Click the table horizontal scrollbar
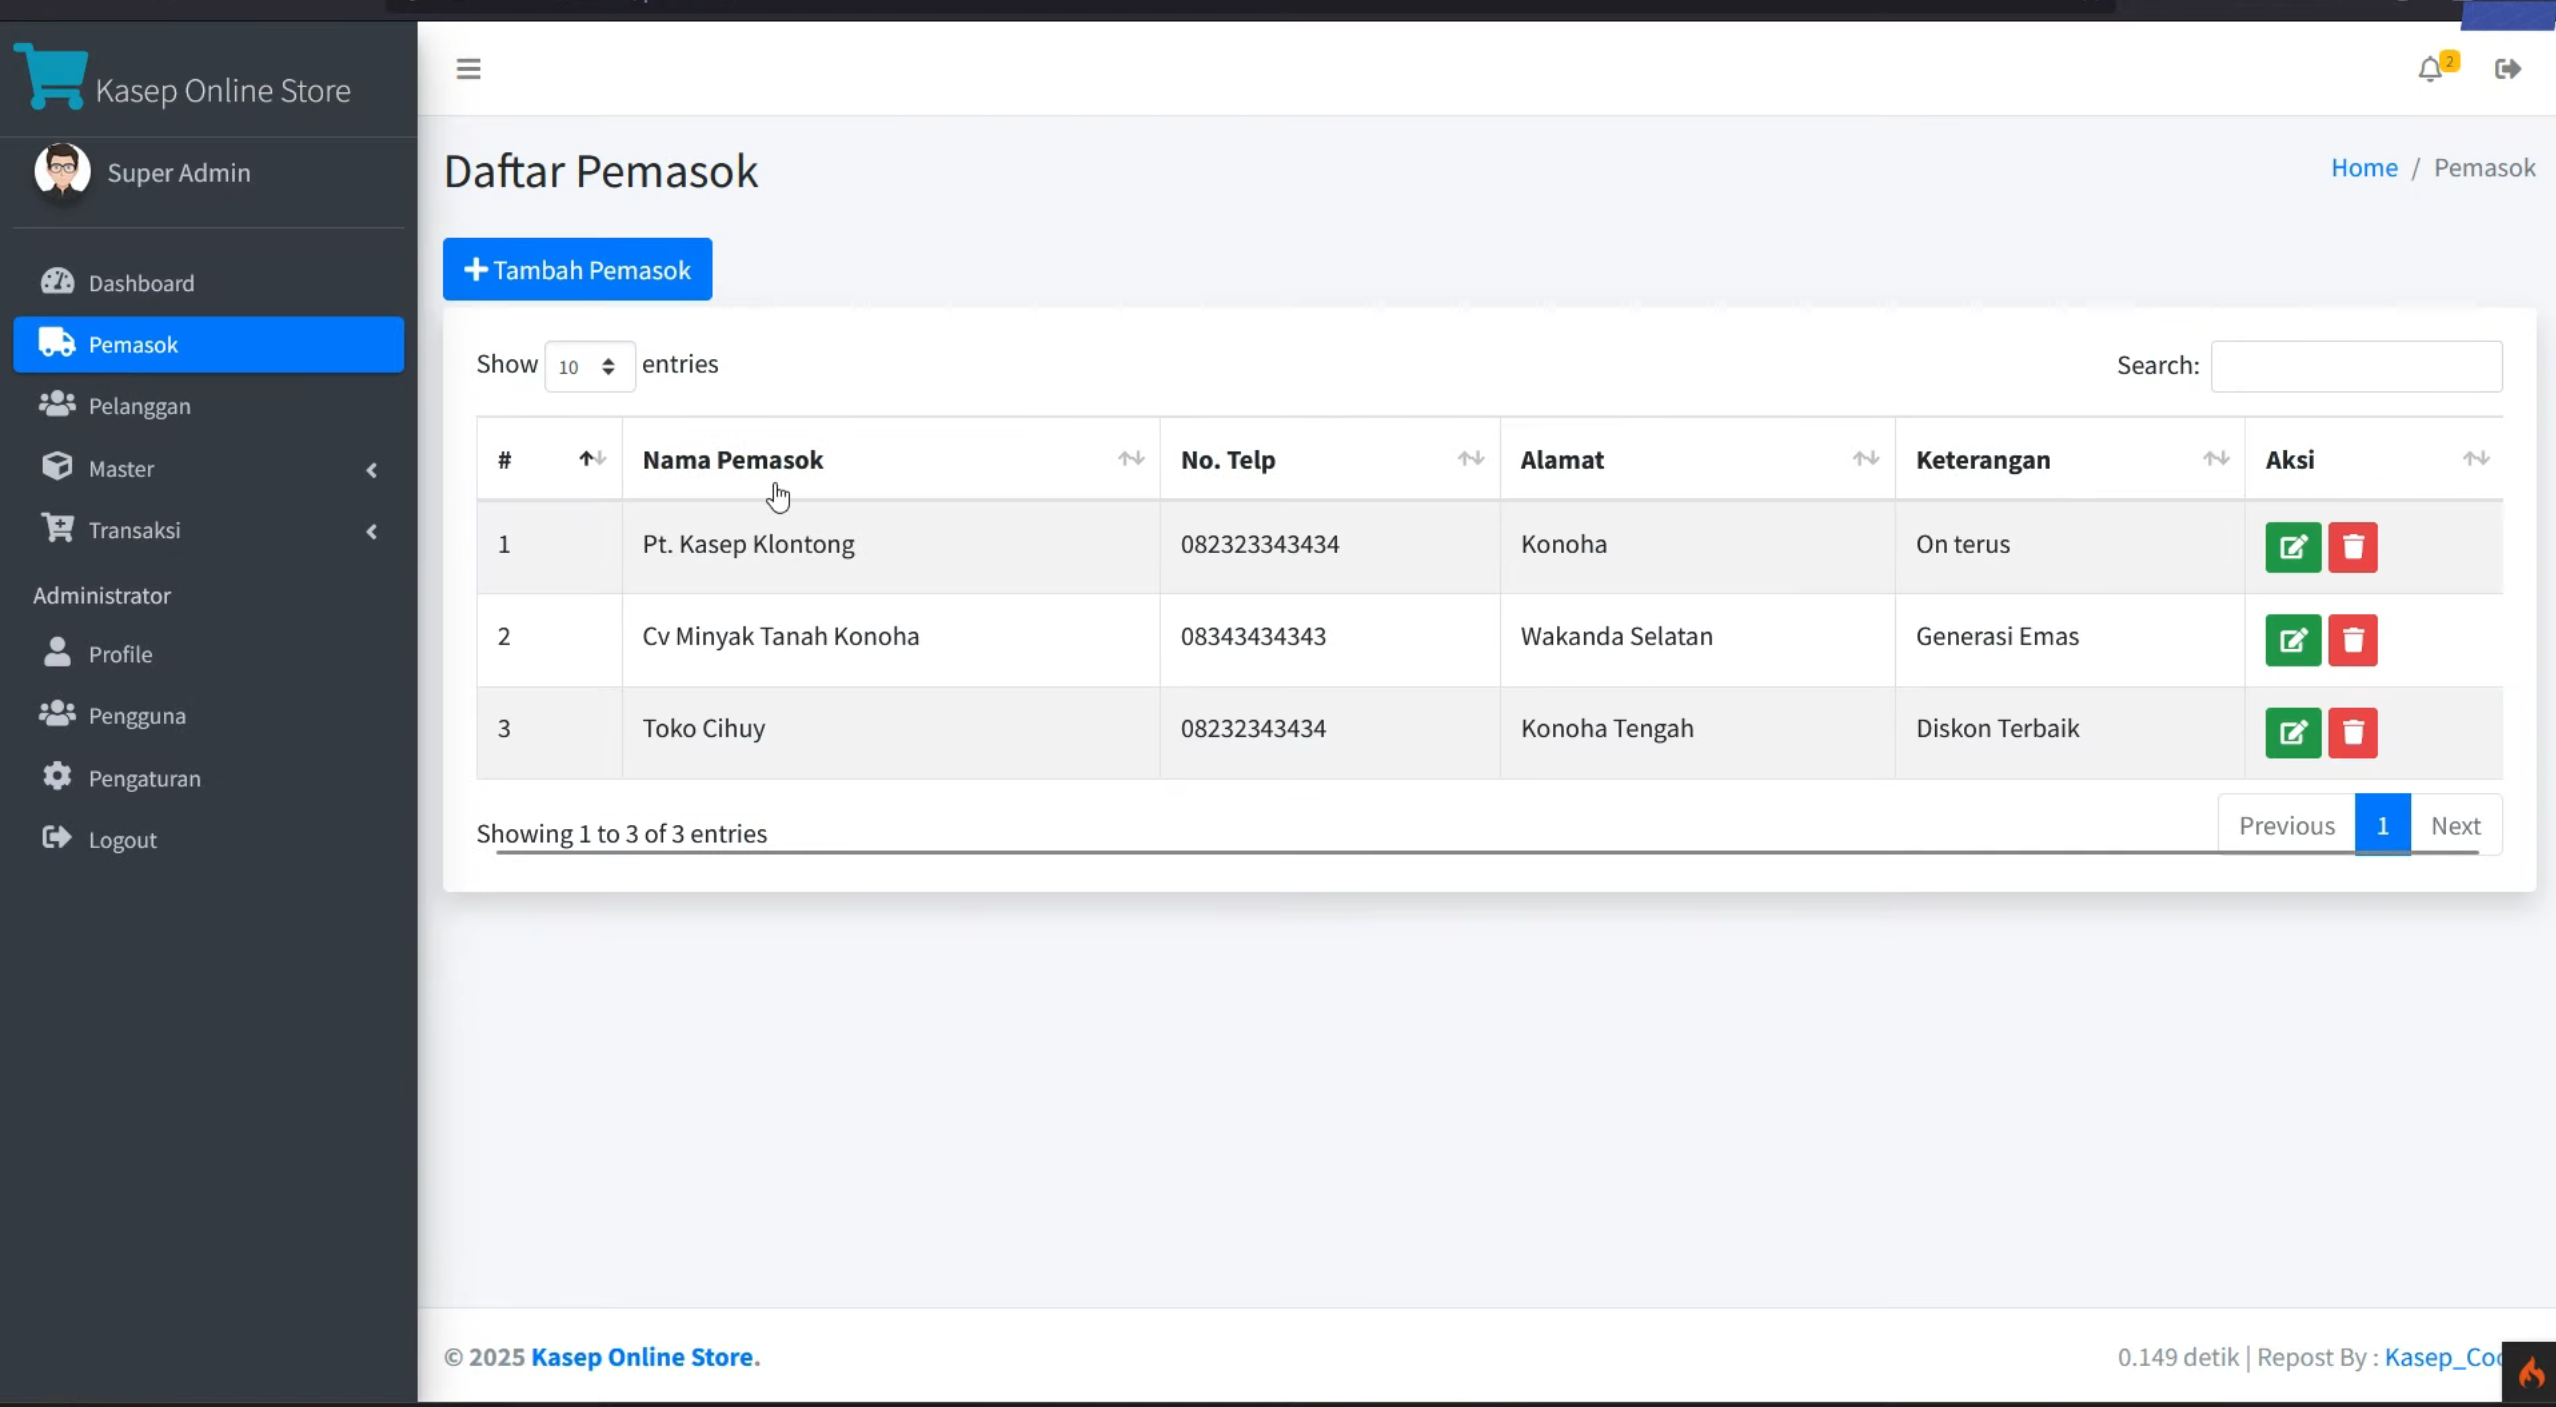Viewport: 2556px width, 1407px height. point(1487,853)
